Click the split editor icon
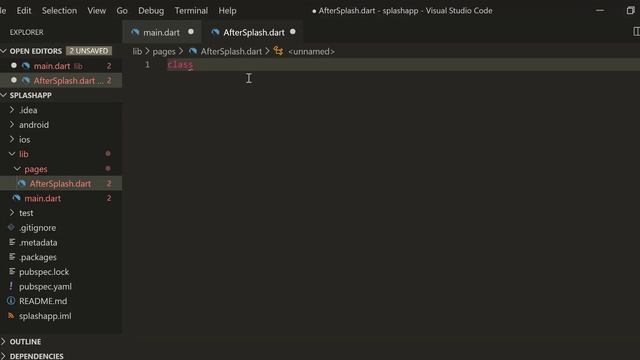 [x=636, y=31]
